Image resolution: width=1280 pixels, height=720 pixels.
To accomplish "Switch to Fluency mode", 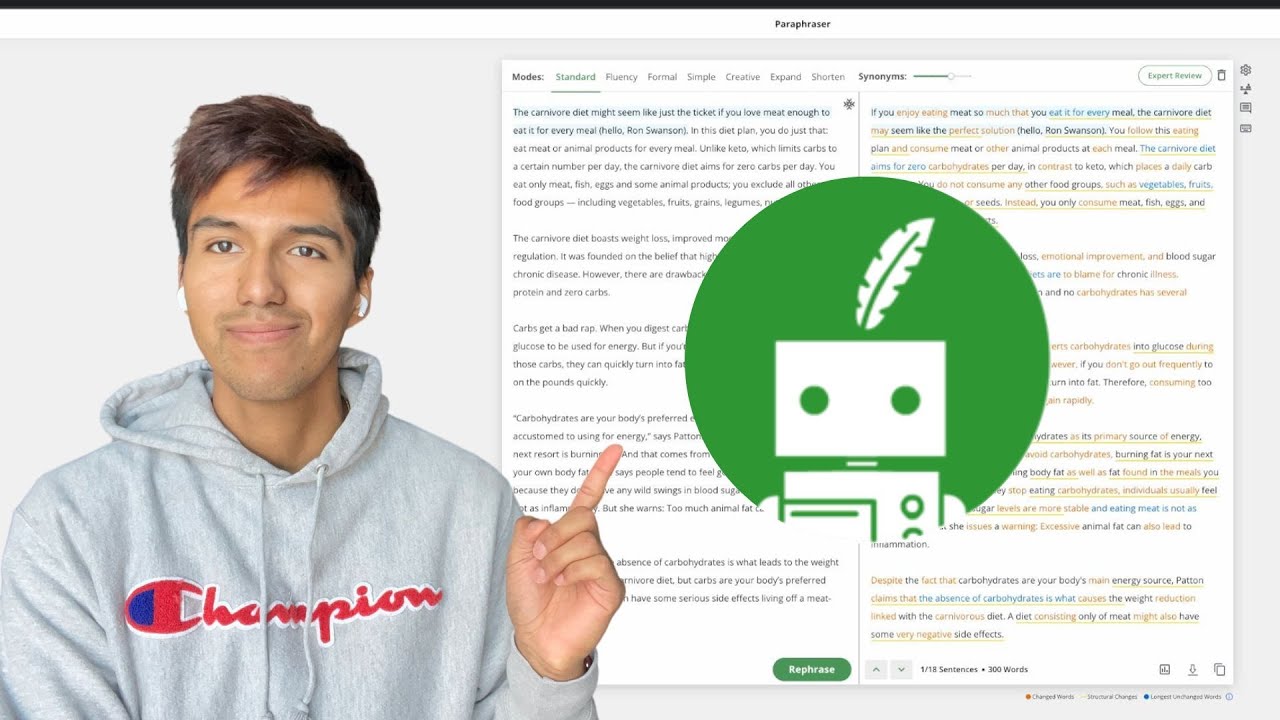I will 621,77.
